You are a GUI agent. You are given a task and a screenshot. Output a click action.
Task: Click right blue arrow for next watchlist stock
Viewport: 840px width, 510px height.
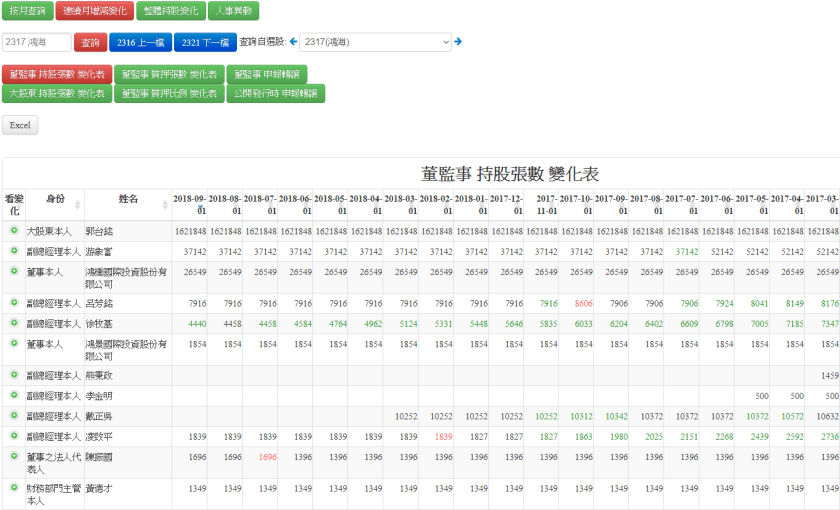(x=458, y=42)
